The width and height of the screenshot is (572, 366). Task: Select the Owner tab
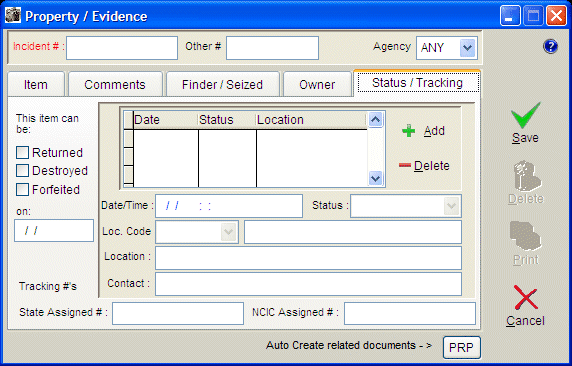pos(317,84)
